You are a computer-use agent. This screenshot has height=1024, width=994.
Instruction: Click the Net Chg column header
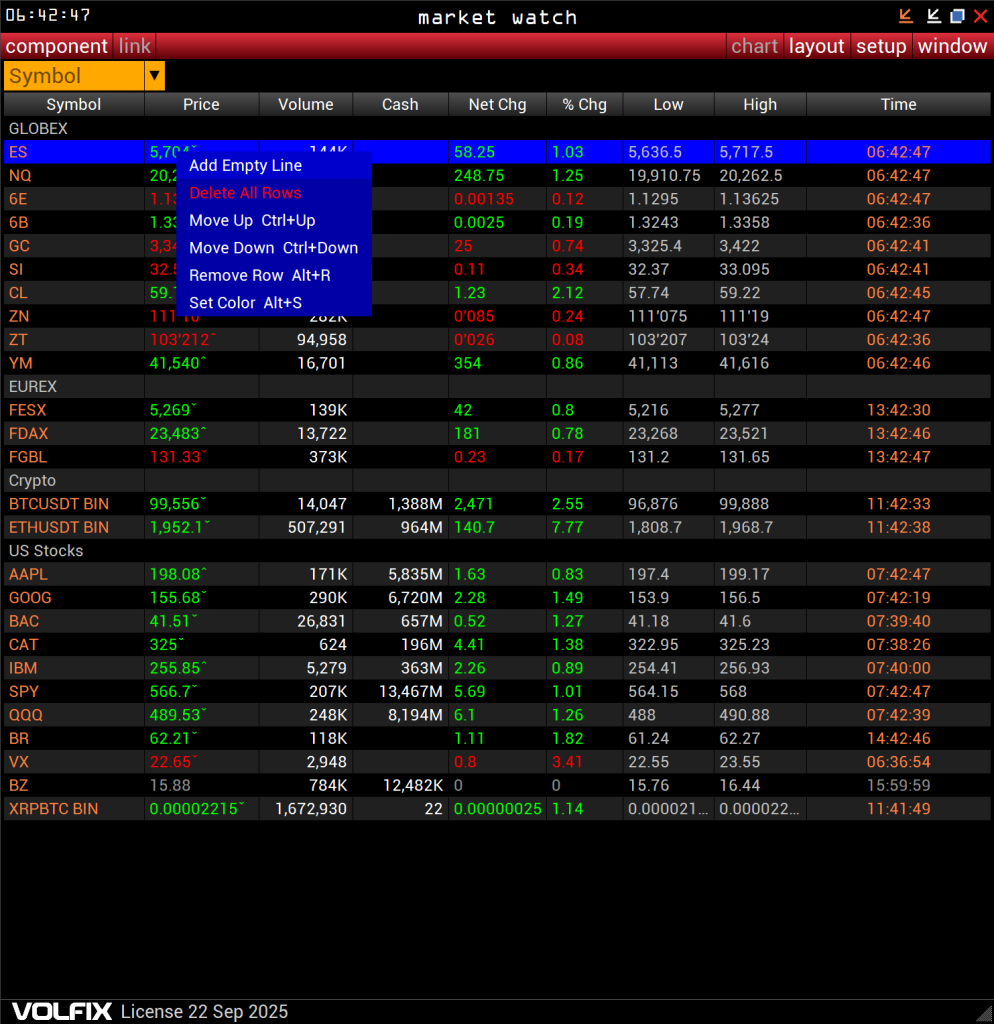[497, 104]
